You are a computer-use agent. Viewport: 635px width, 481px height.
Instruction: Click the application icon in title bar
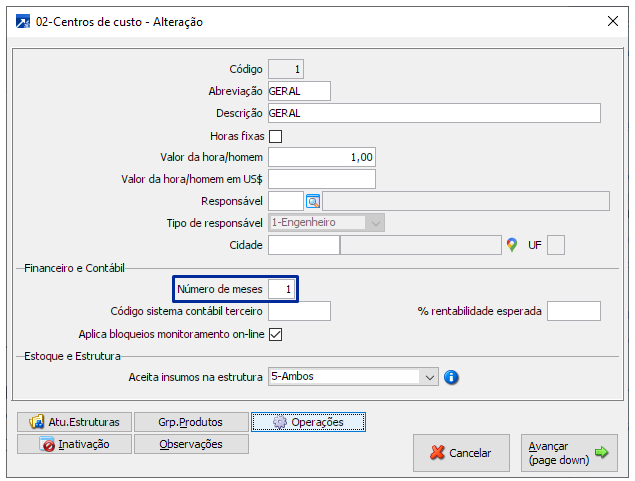23,21
